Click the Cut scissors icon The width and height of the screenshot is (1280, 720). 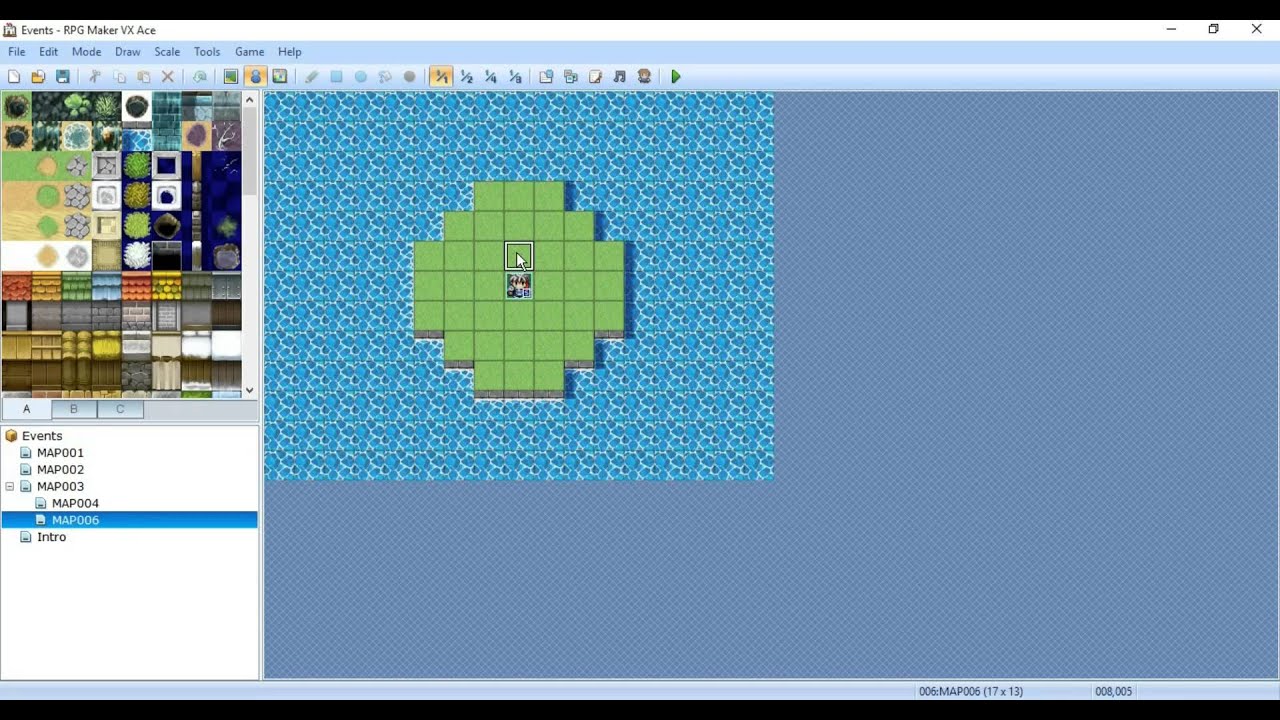(95, 77)
